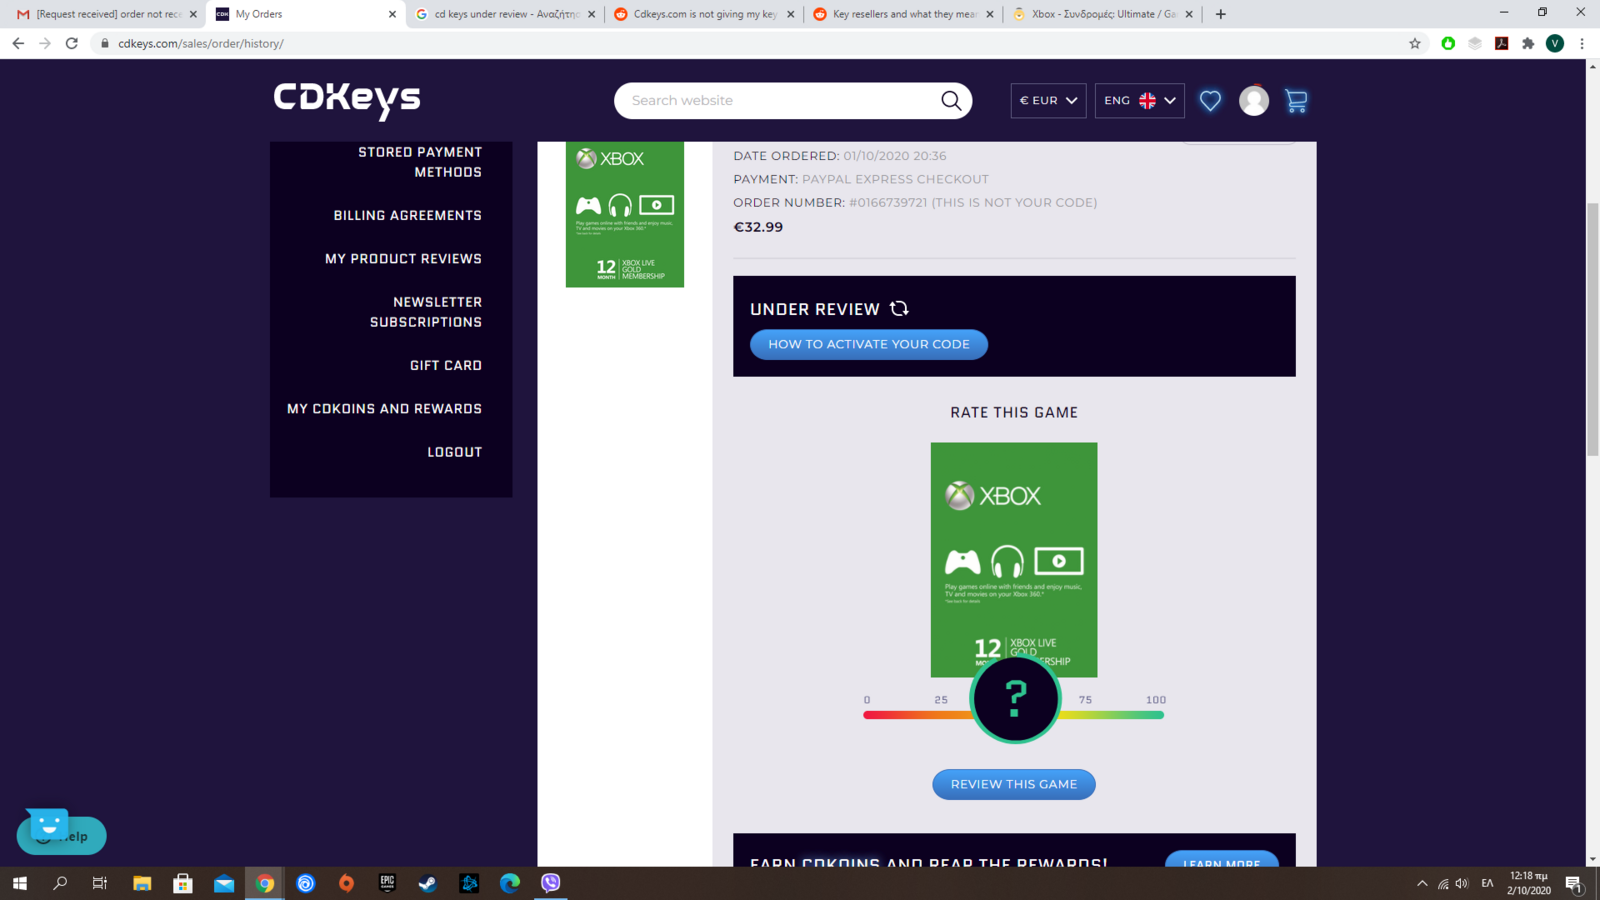Click the page vertical scrollbar
1600x900 pixels.
point(1592,330)
